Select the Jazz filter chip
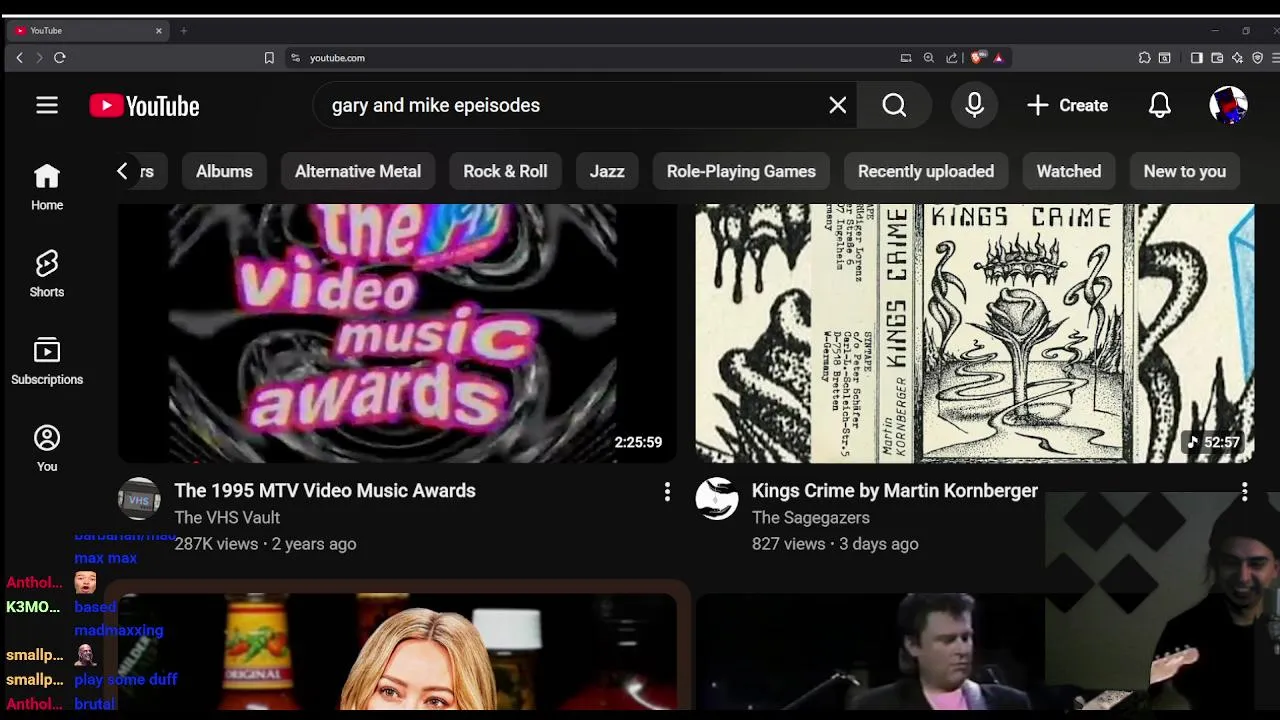Viewport: 1280px width, 720px height. pyautogui.click(x=607, y=171)
